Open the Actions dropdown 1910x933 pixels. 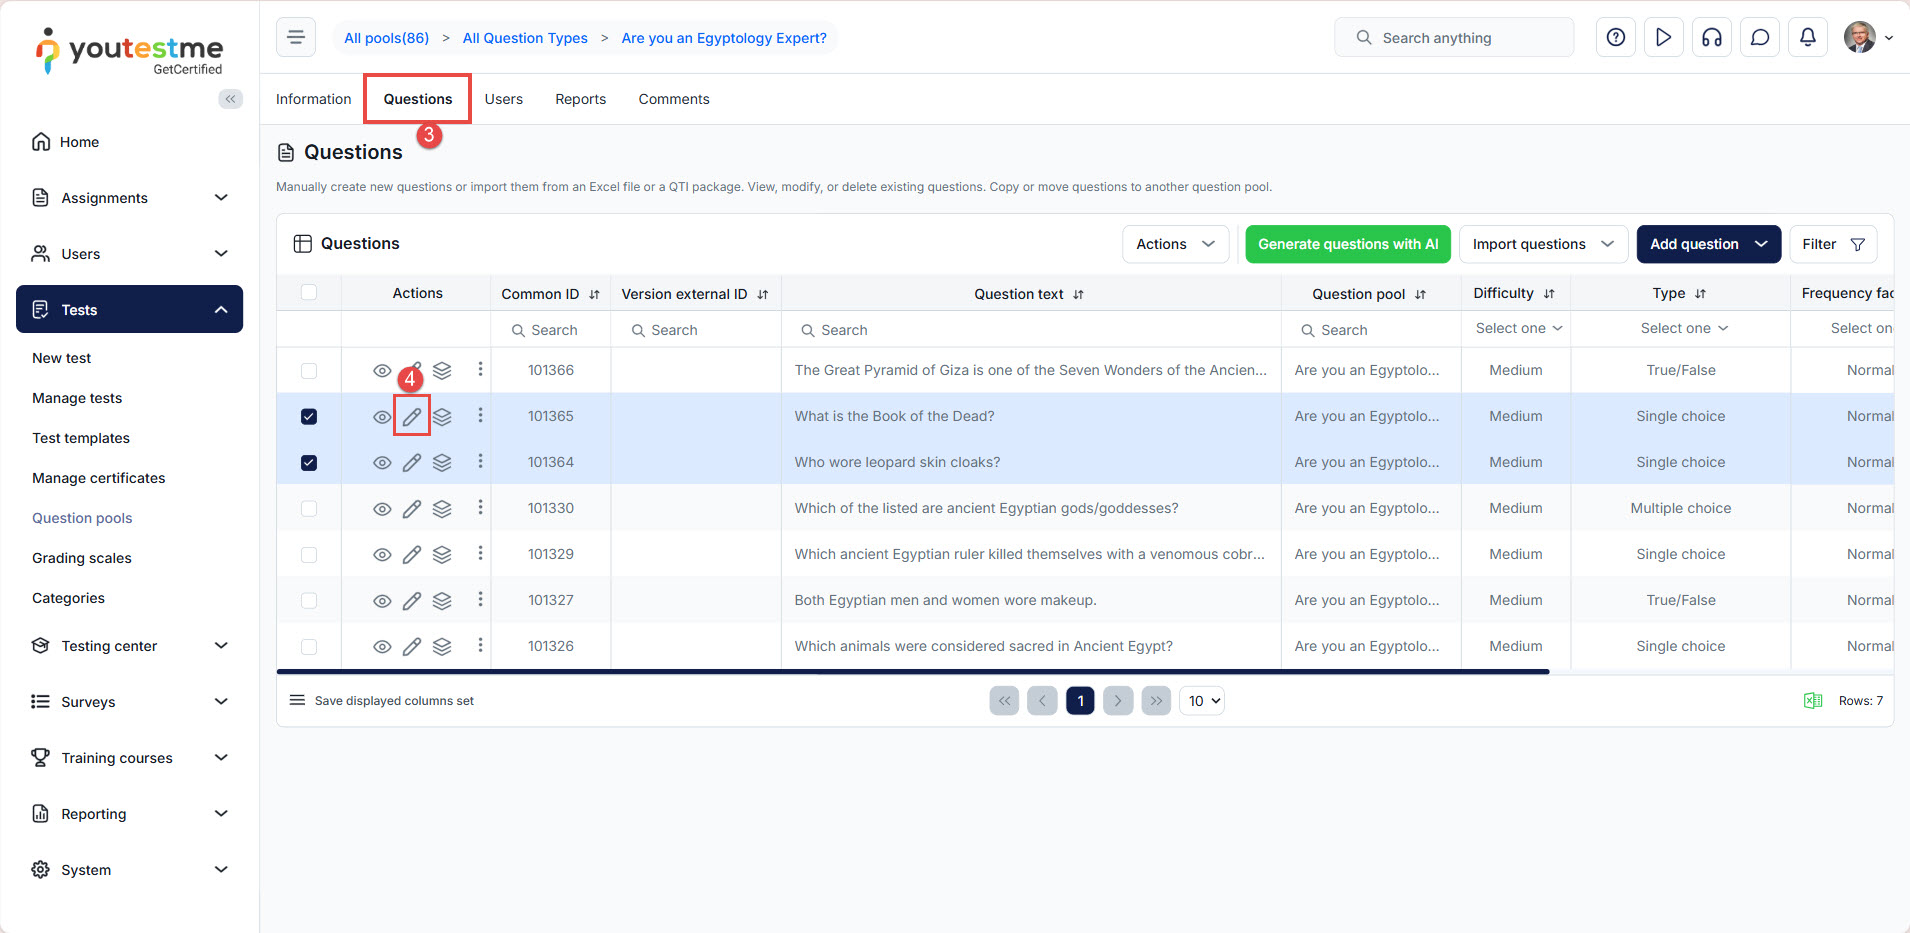[1175, 244]
